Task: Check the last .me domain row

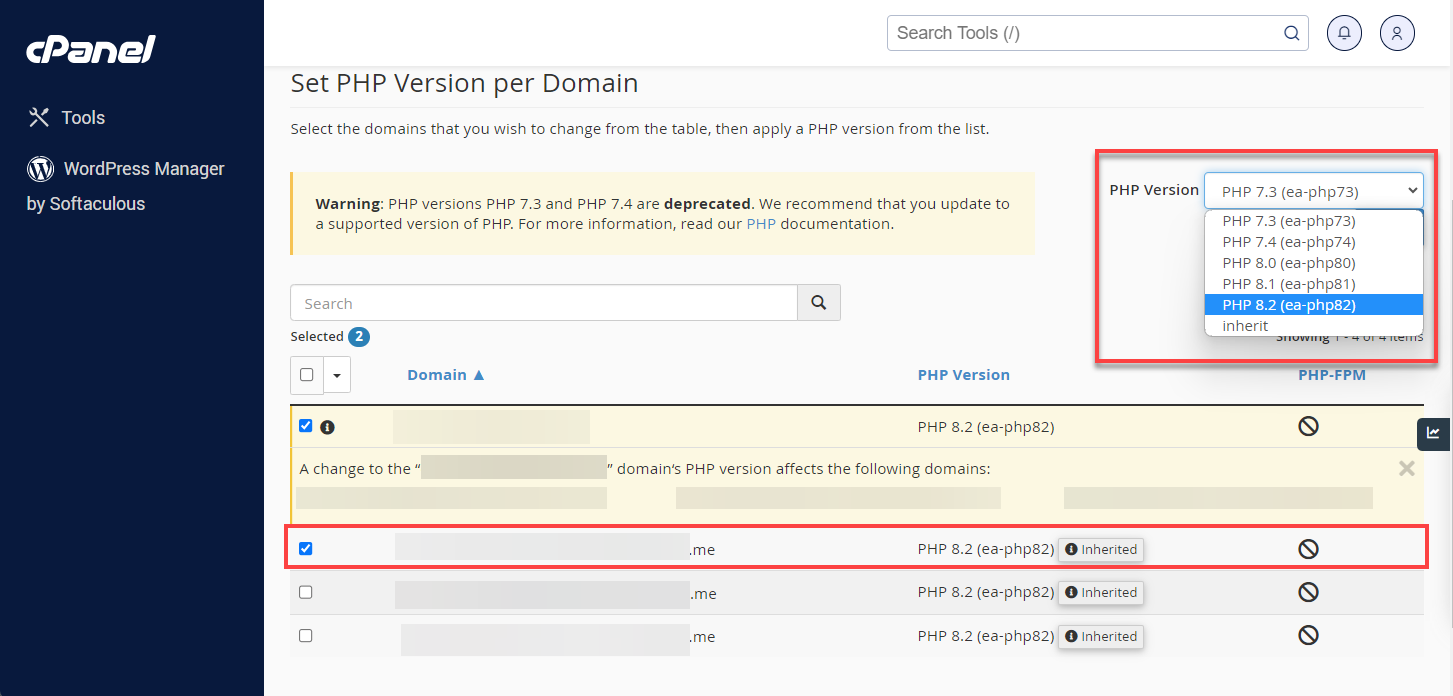Action: [305, 636]
